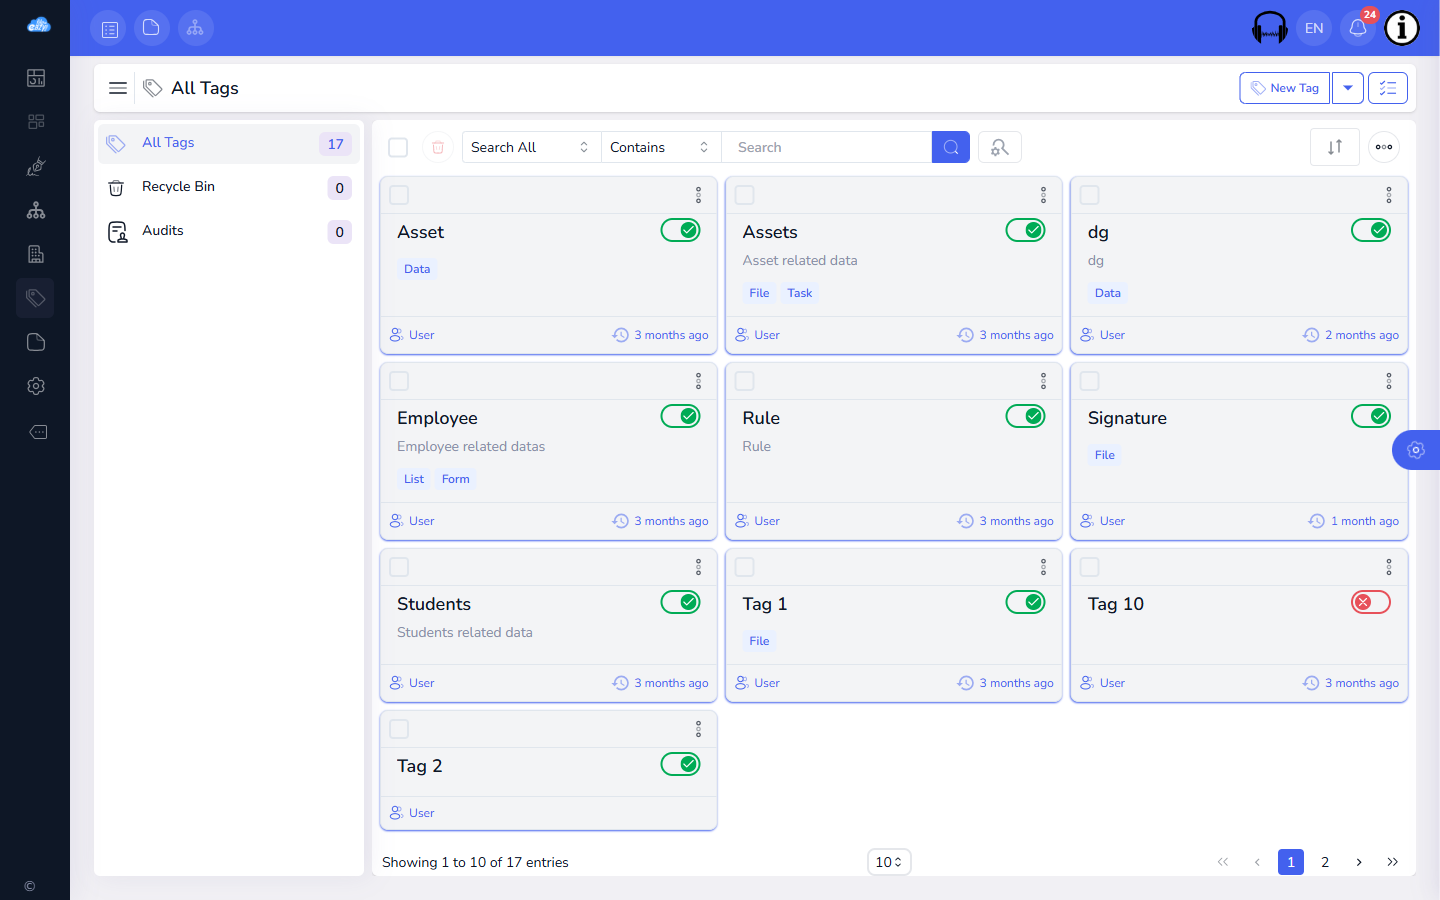Open the kebab menu on the Rule card
Viewport: 1440px width, 900px height.
[1043, 381]
